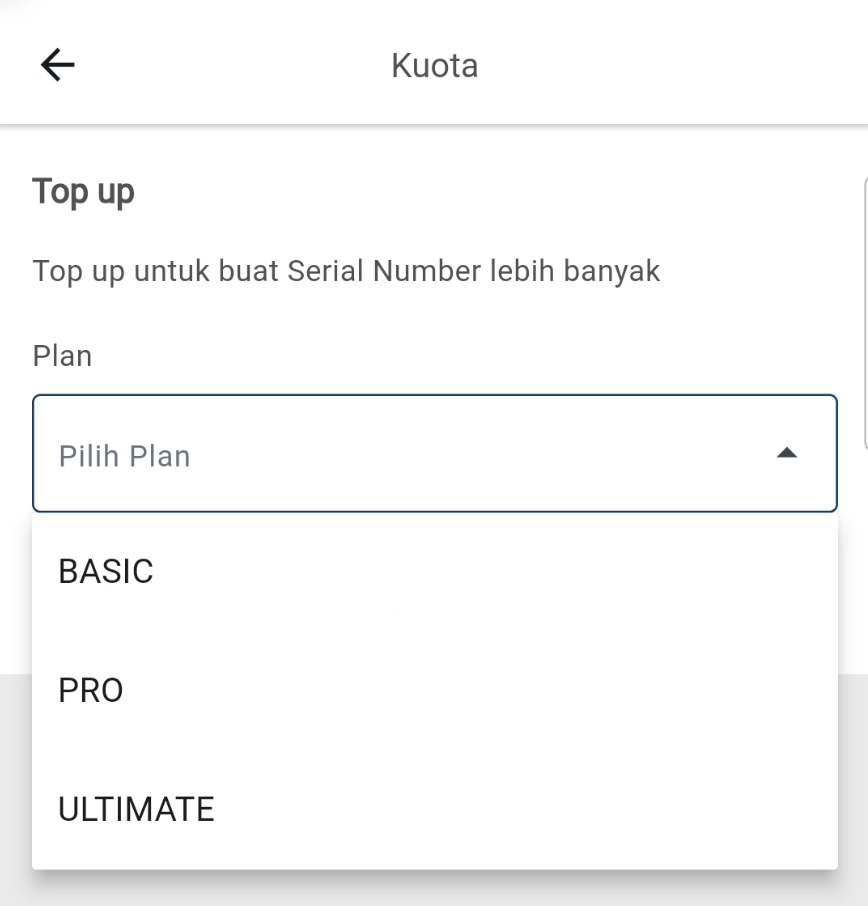The image size is (868, 906).
Task: Click the Plan field label
Action: point(62,356)
